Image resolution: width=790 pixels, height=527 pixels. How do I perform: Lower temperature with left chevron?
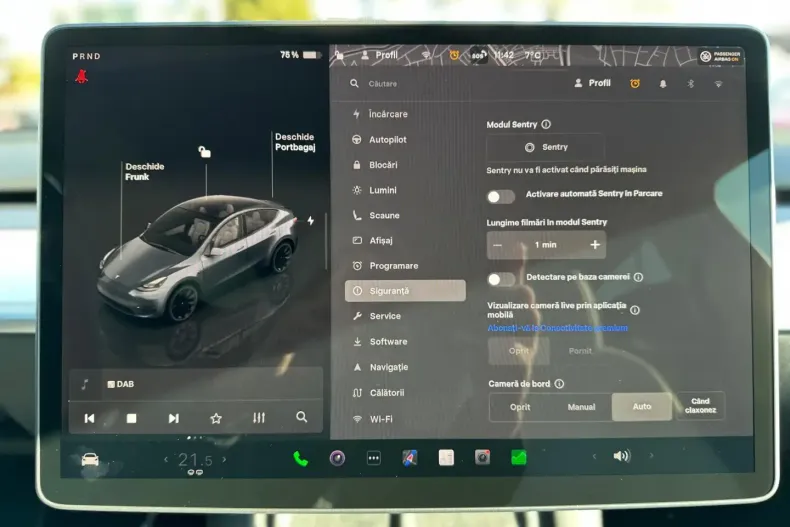tap(166, 459)
